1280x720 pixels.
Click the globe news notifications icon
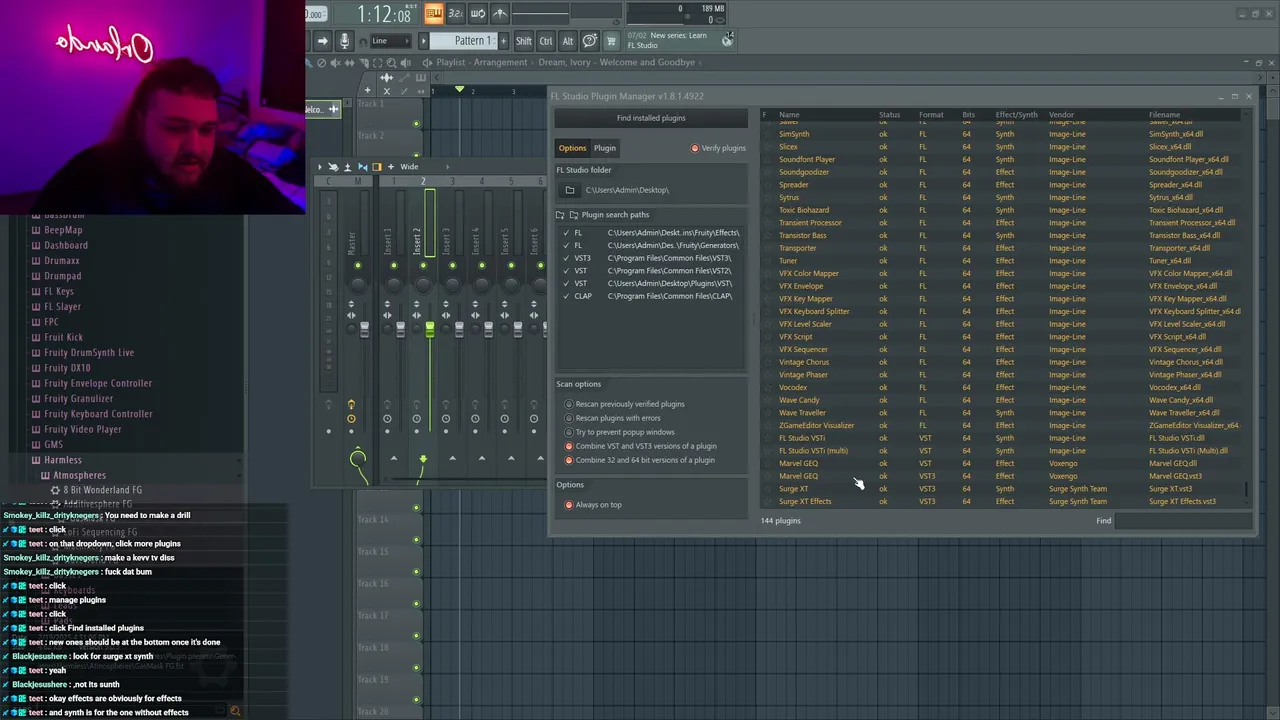(728, 39)
